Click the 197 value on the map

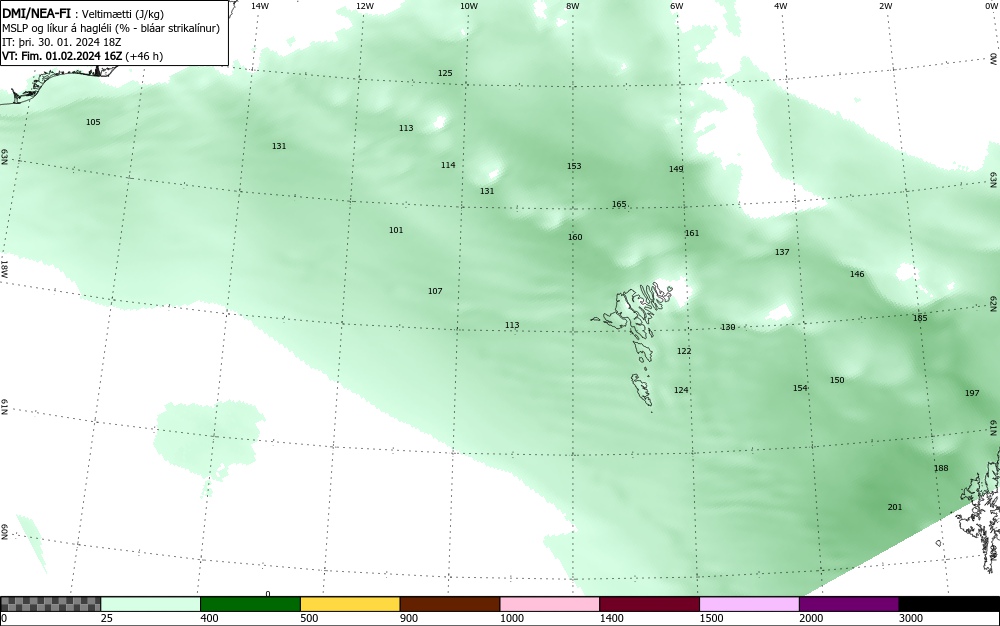click(x=972, y=393)
